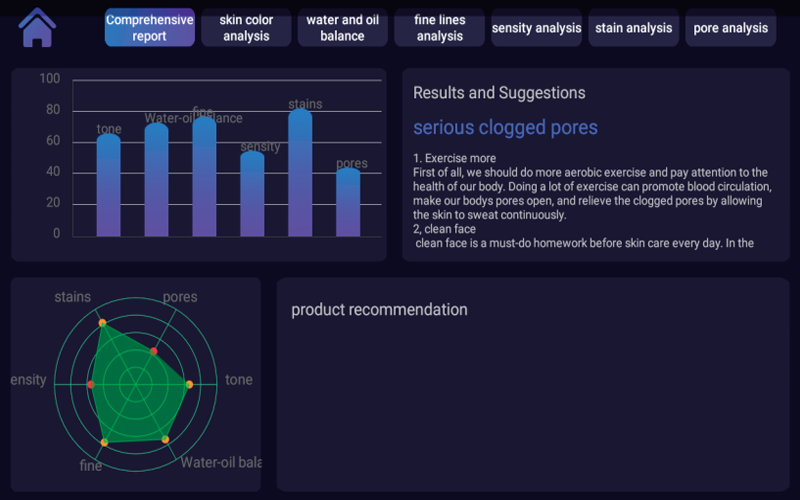The width and height of the screenshot is (800, 500).
Task: Click the serious clogged pores heading
Action: point(505,127)
